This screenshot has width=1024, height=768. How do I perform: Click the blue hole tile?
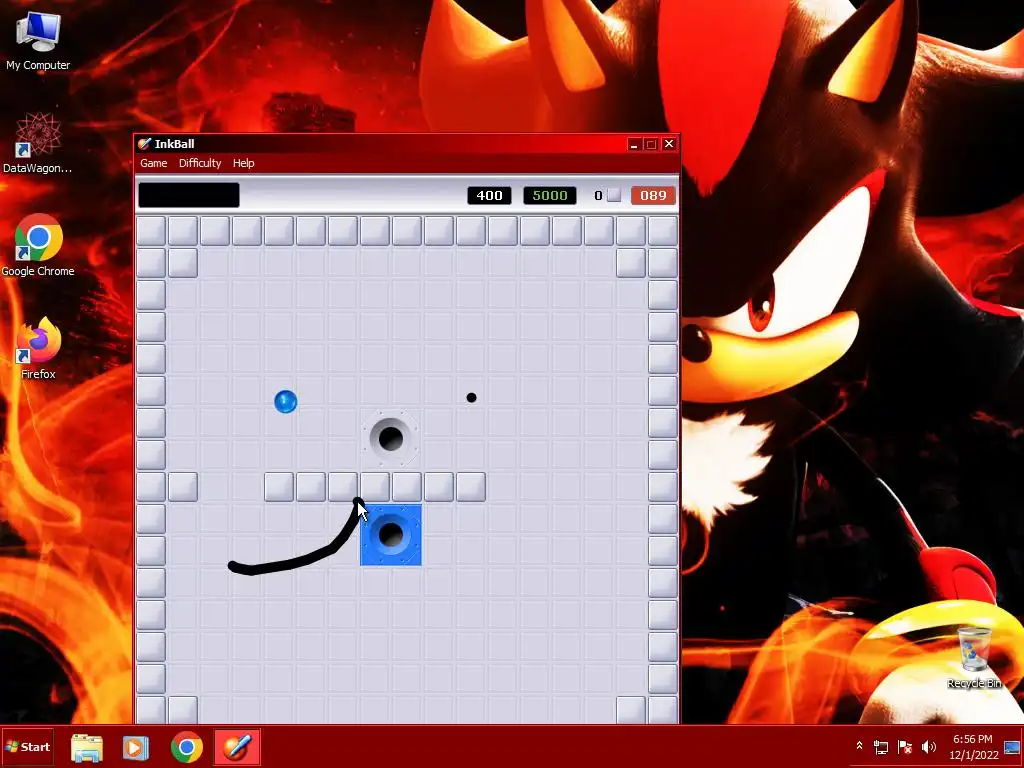(x=391, y=535)
